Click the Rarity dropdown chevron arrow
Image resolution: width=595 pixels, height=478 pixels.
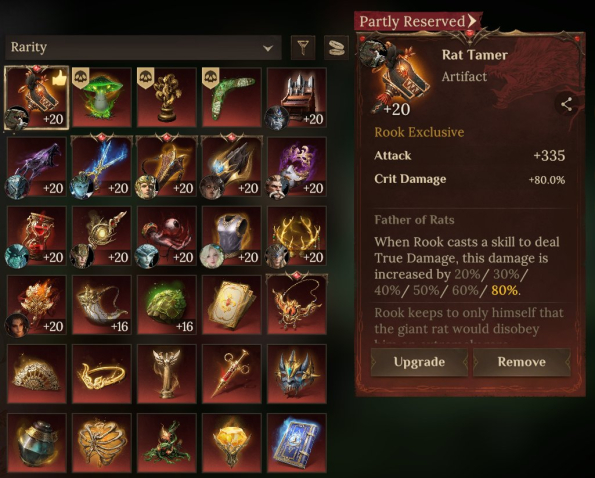pos(268,48)
